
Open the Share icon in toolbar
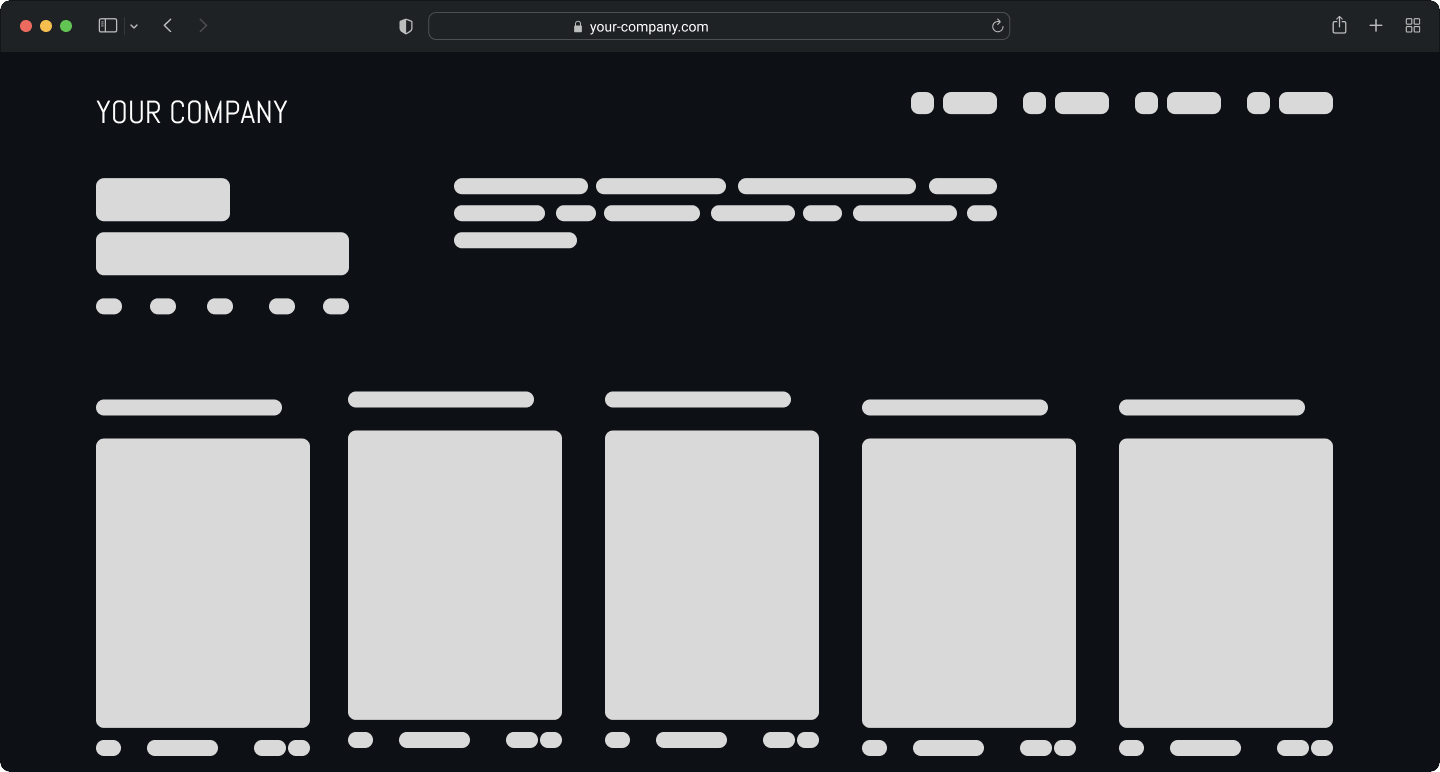coord(1339,26)
